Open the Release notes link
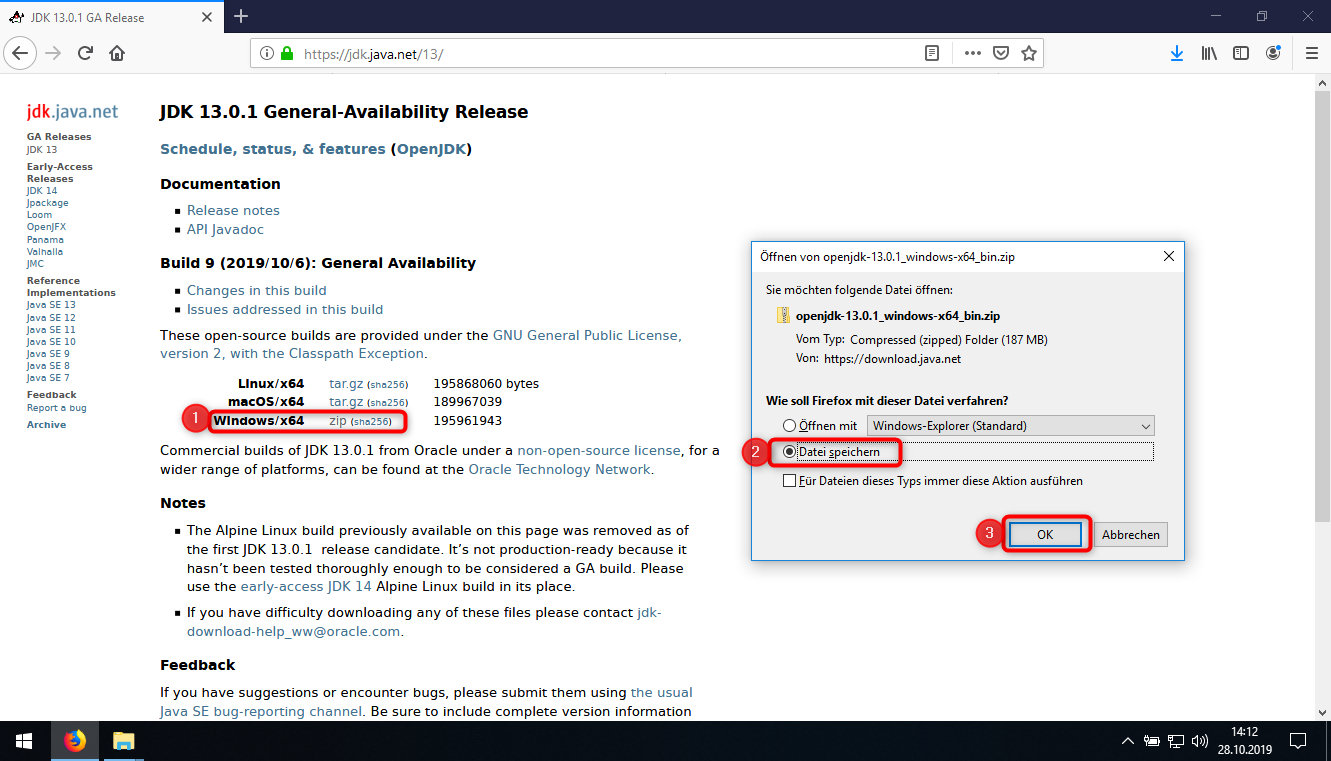Image resolution: width=1331 pixels, height=761 pixels. (x=233, y=210)
